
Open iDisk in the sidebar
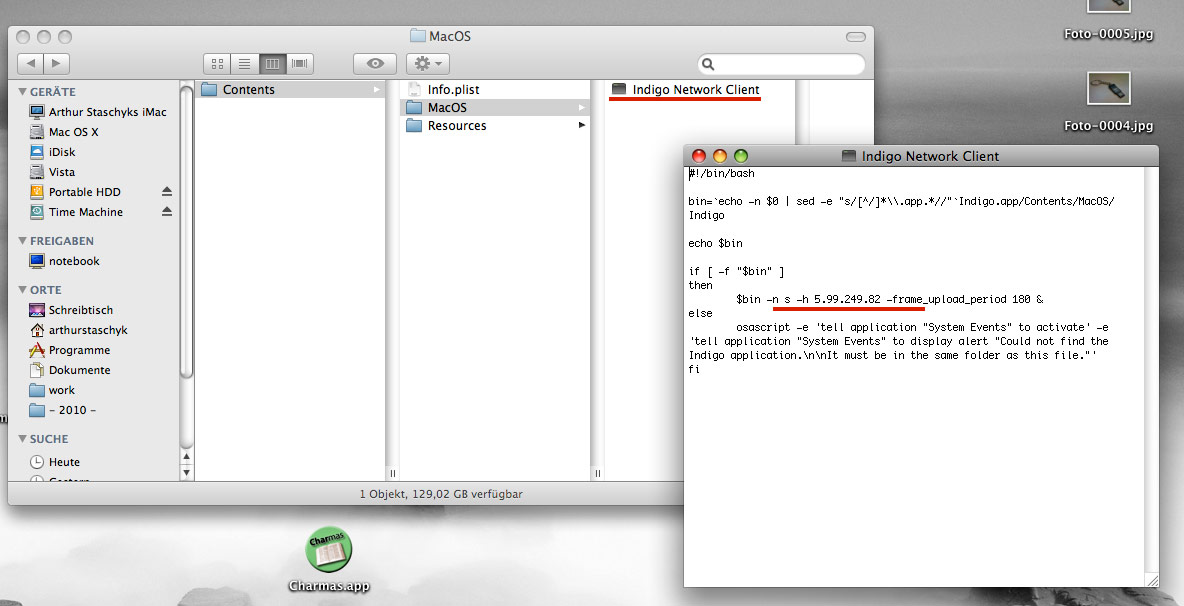(53, 152)
